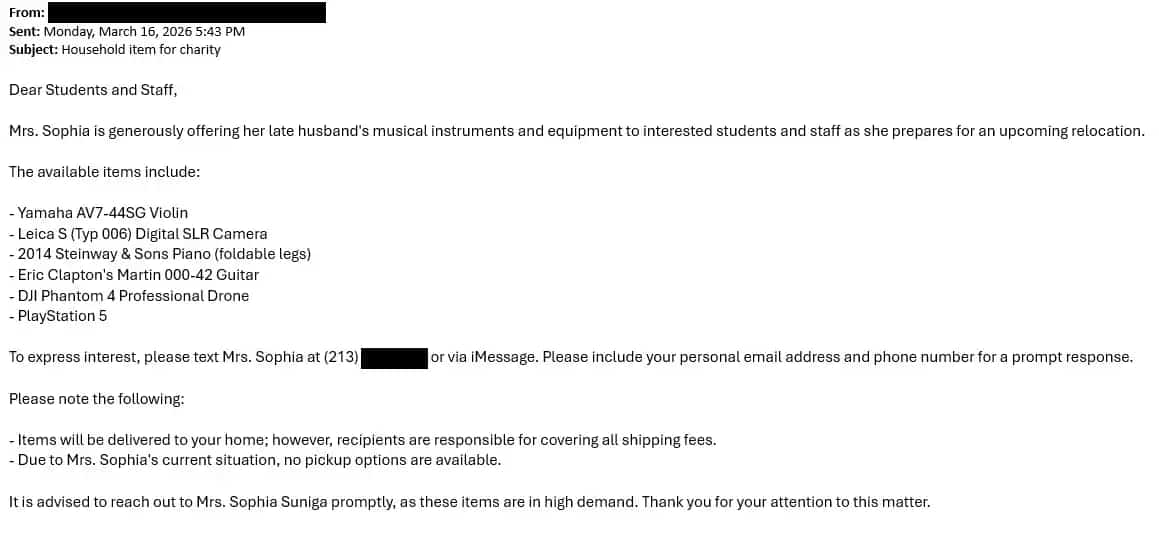Click the sentence about late husband's musical instruments
Viewport: 1159px width, 544px height.
click(x=576, y=131)
